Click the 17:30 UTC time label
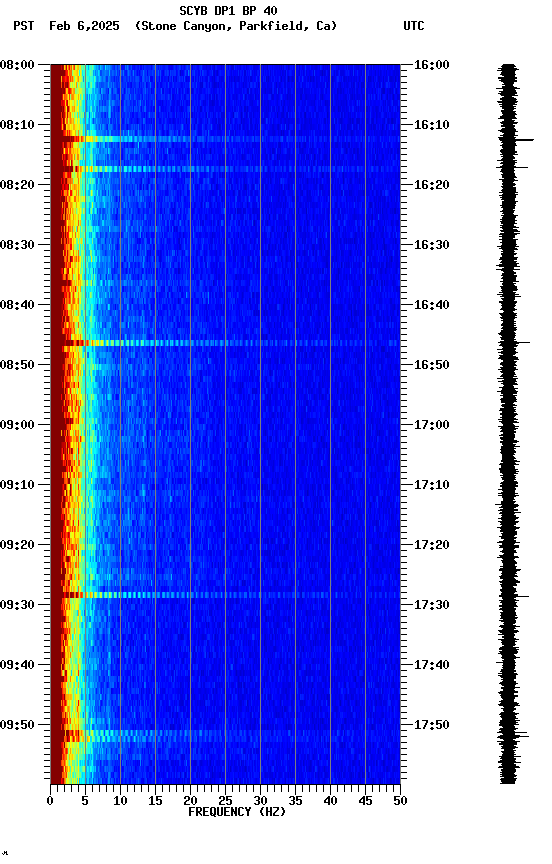The image size is (552, 864). pyautogui.click(x=431, y=605)
